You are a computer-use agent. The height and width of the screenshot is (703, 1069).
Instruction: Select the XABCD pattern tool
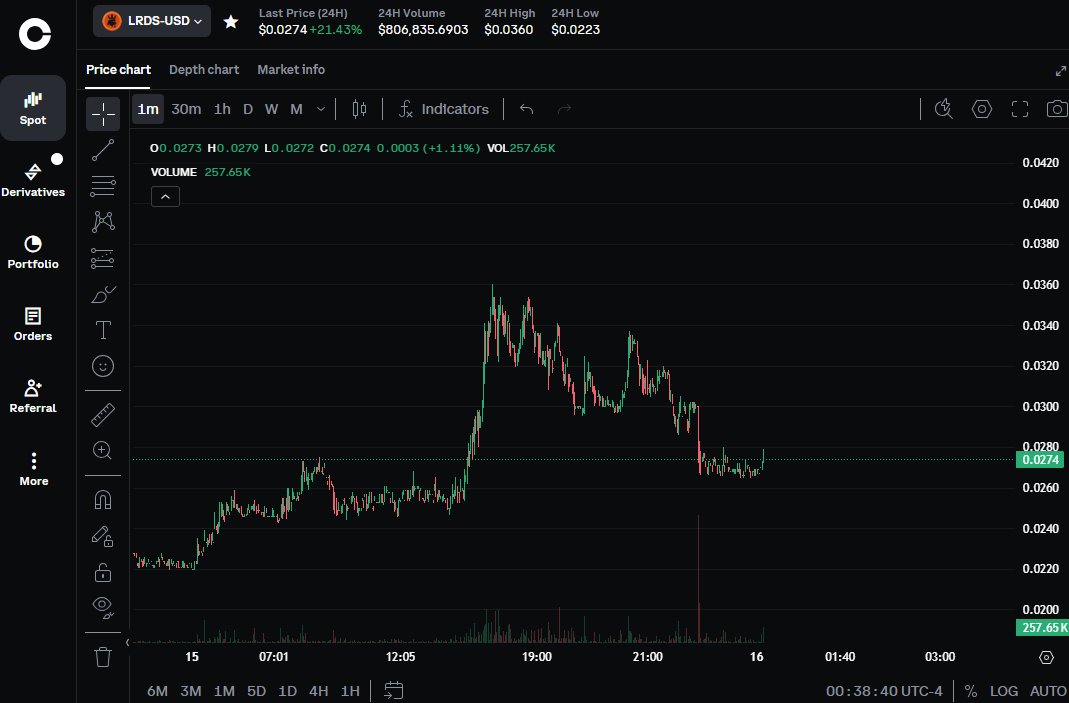click(x=103, y=222)
